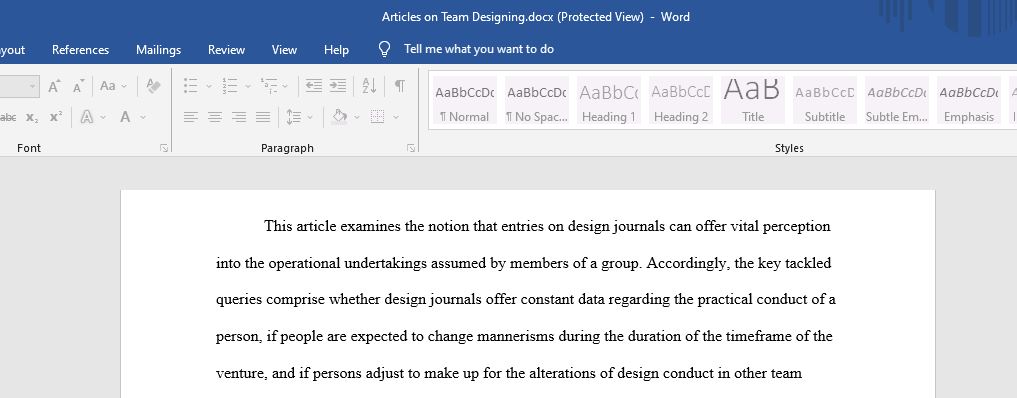The height and width of the screenshot is (398, 1017).
Task: Open the Shading color dropdown arrow
Action: (357, 117)
